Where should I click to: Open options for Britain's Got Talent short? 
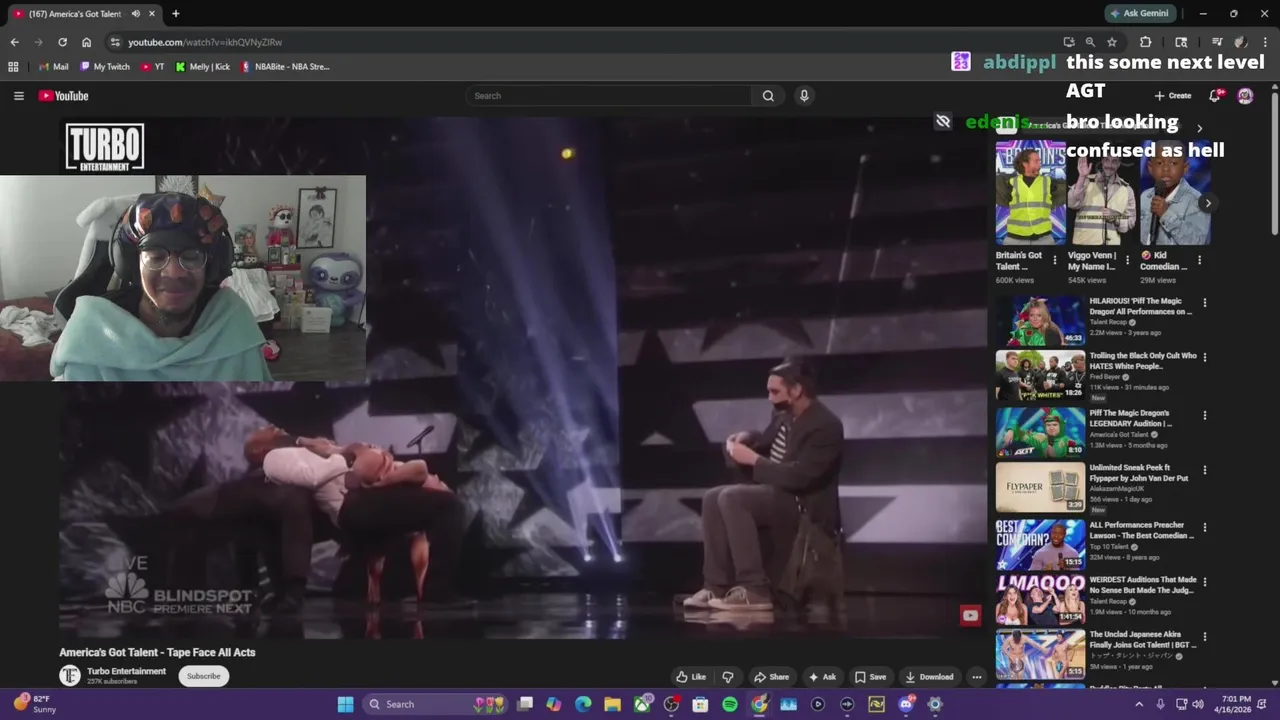1055,260
